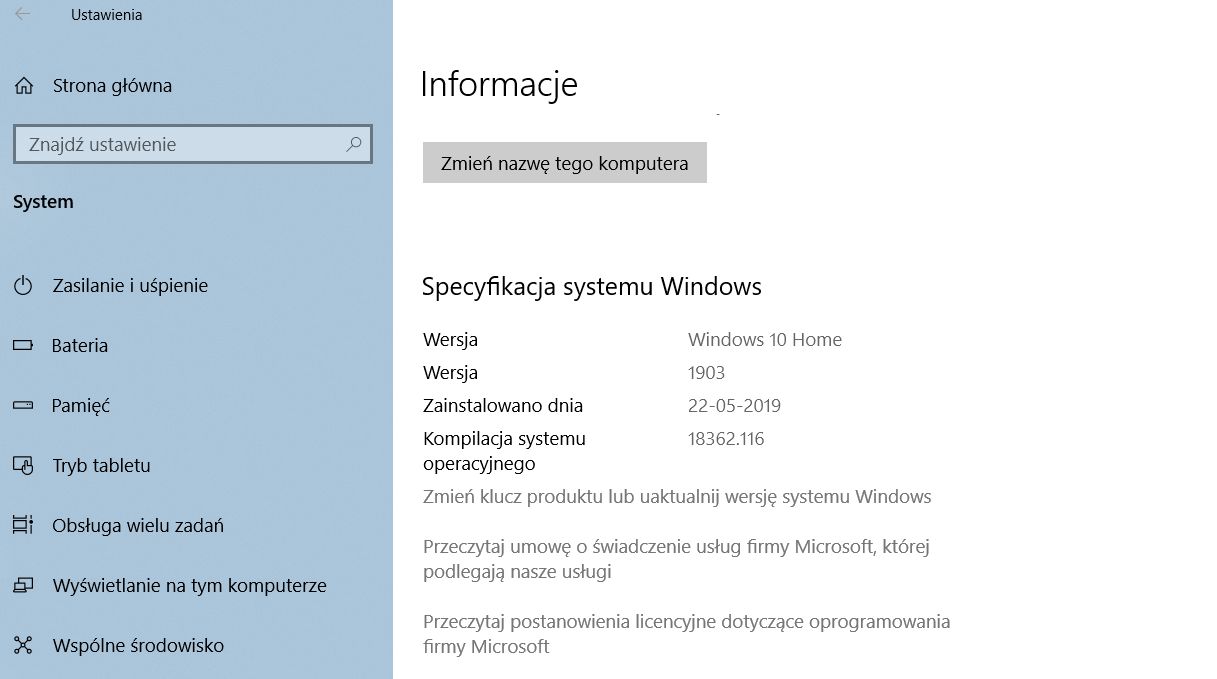
Task: Click the Obsługa wielu zadań icon
Action: point(23,526)
